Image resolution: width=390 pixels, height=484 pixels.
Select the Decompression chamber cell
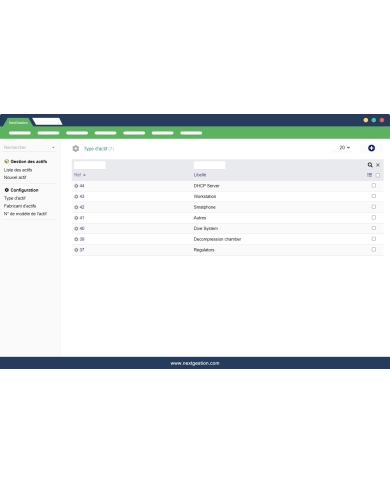point(217,239)
